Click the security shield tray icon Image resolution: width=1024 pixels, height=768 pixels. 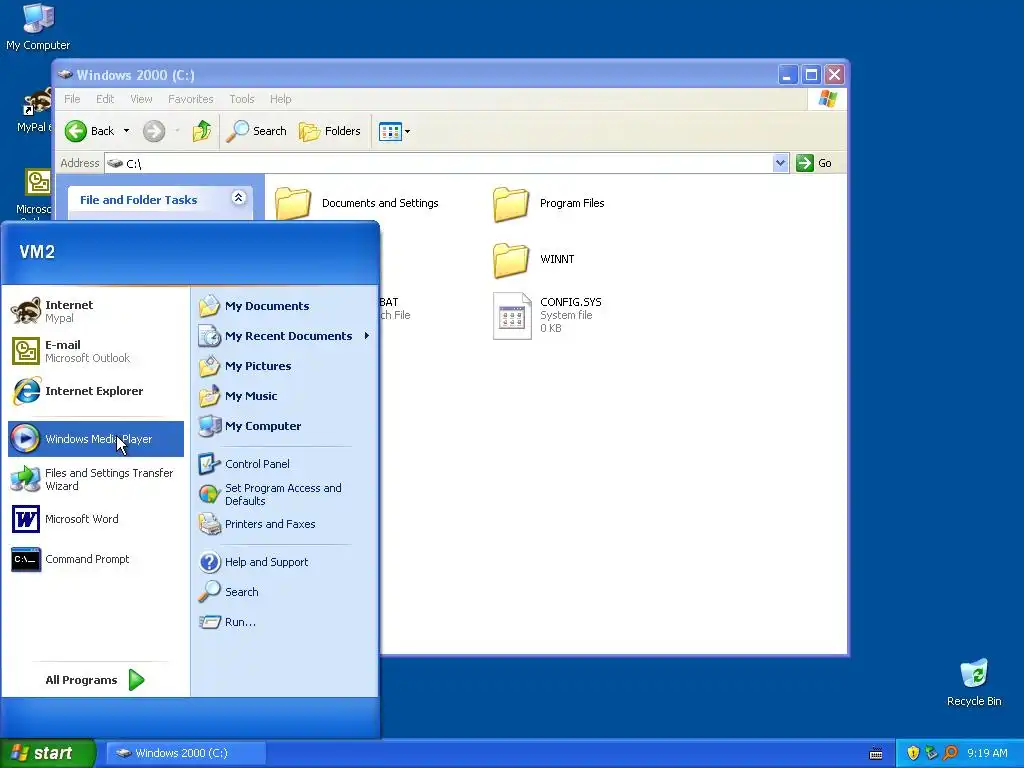(x=913, y=753)
